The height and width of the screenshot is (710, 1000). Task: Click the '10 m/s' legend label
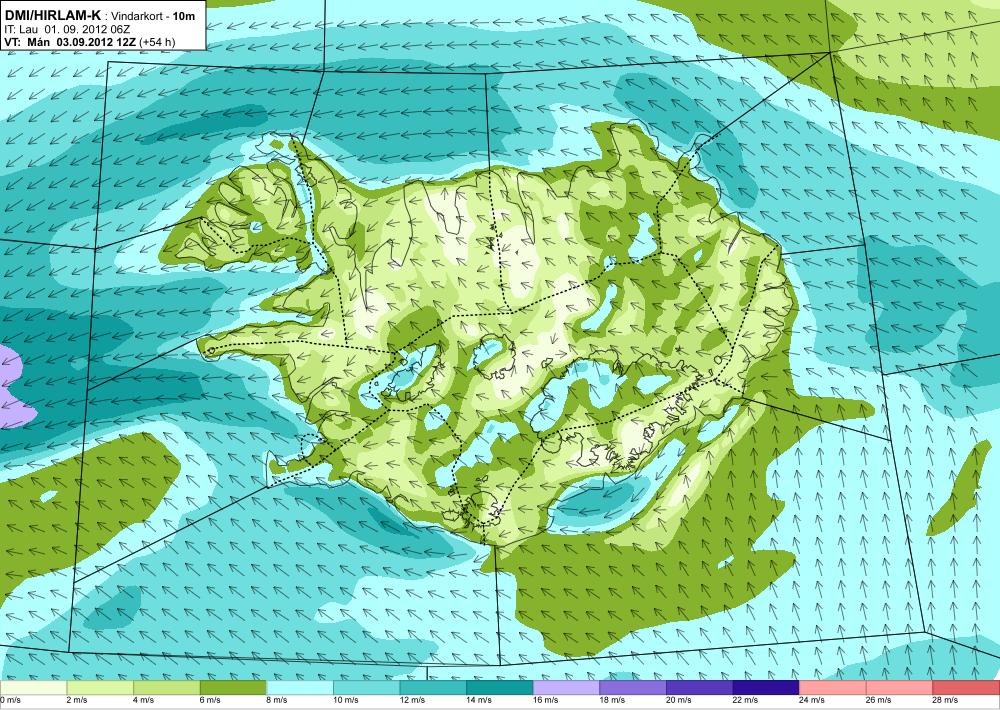click(346, 700)
